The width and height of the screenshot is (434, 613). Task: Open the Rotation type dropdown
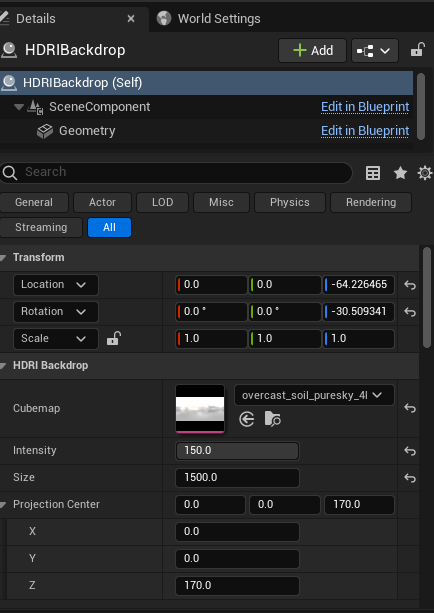[x=56, y=312]
